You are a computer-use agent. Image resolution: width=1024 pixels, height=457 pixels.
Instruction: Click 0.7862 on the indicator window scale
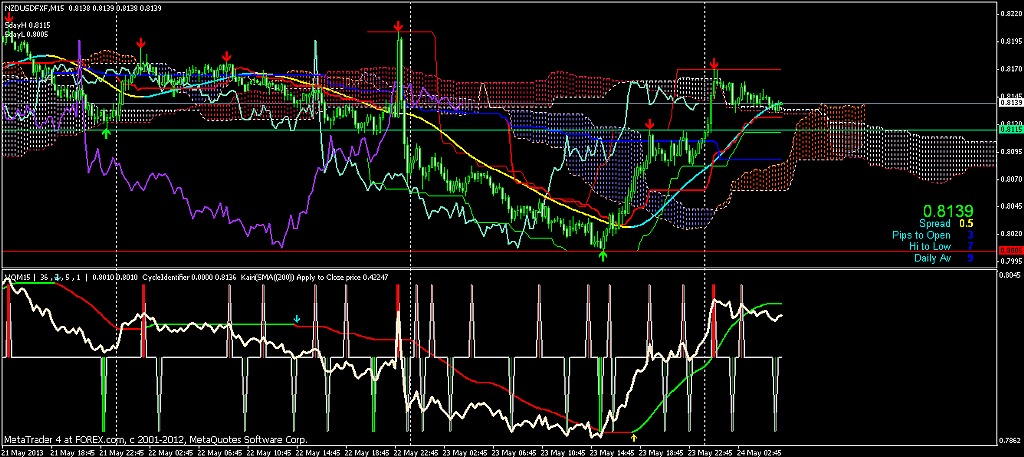(1011, 440)
